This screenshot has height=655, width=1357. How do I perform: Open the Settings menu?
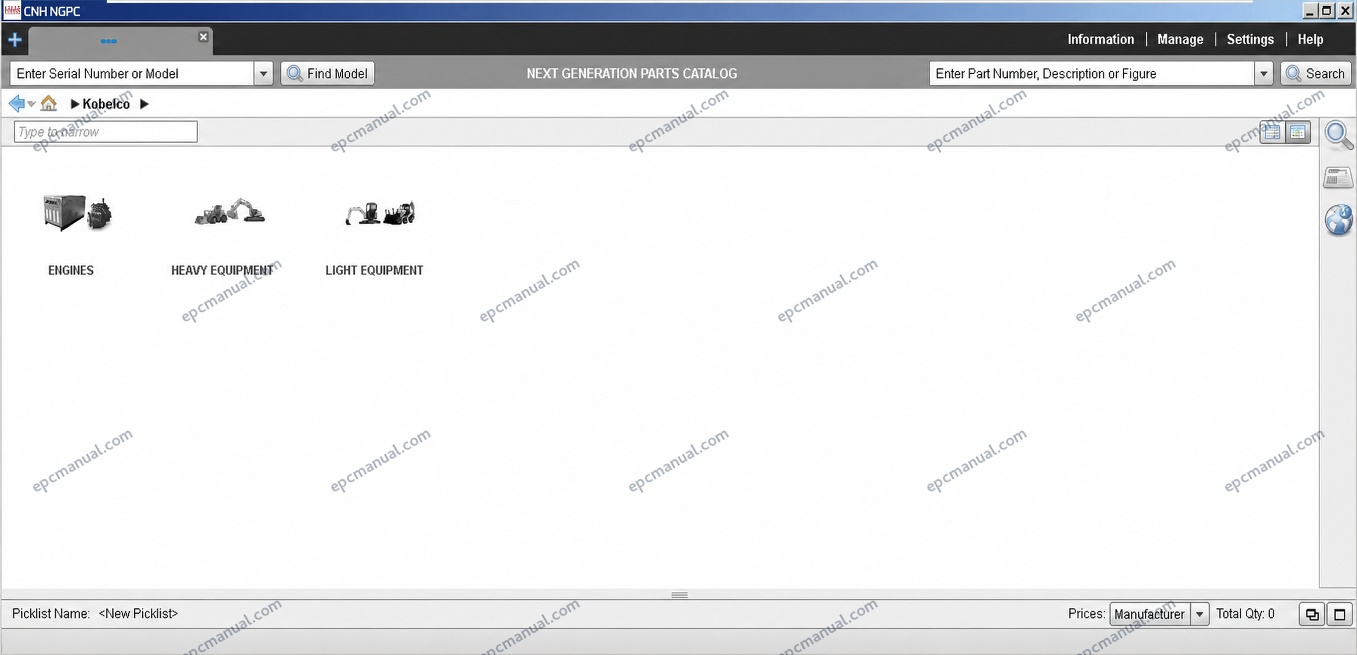click(1250, 39)
